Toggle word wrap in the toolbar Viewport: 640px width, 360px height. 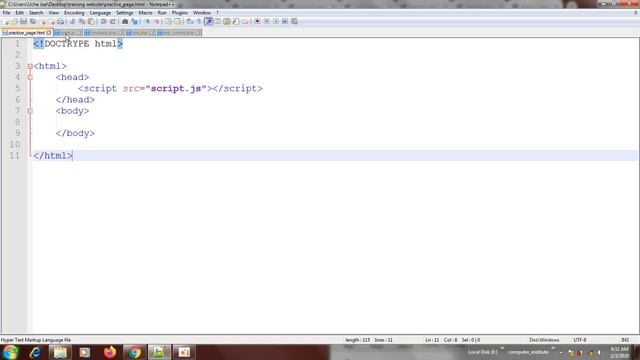190,21
